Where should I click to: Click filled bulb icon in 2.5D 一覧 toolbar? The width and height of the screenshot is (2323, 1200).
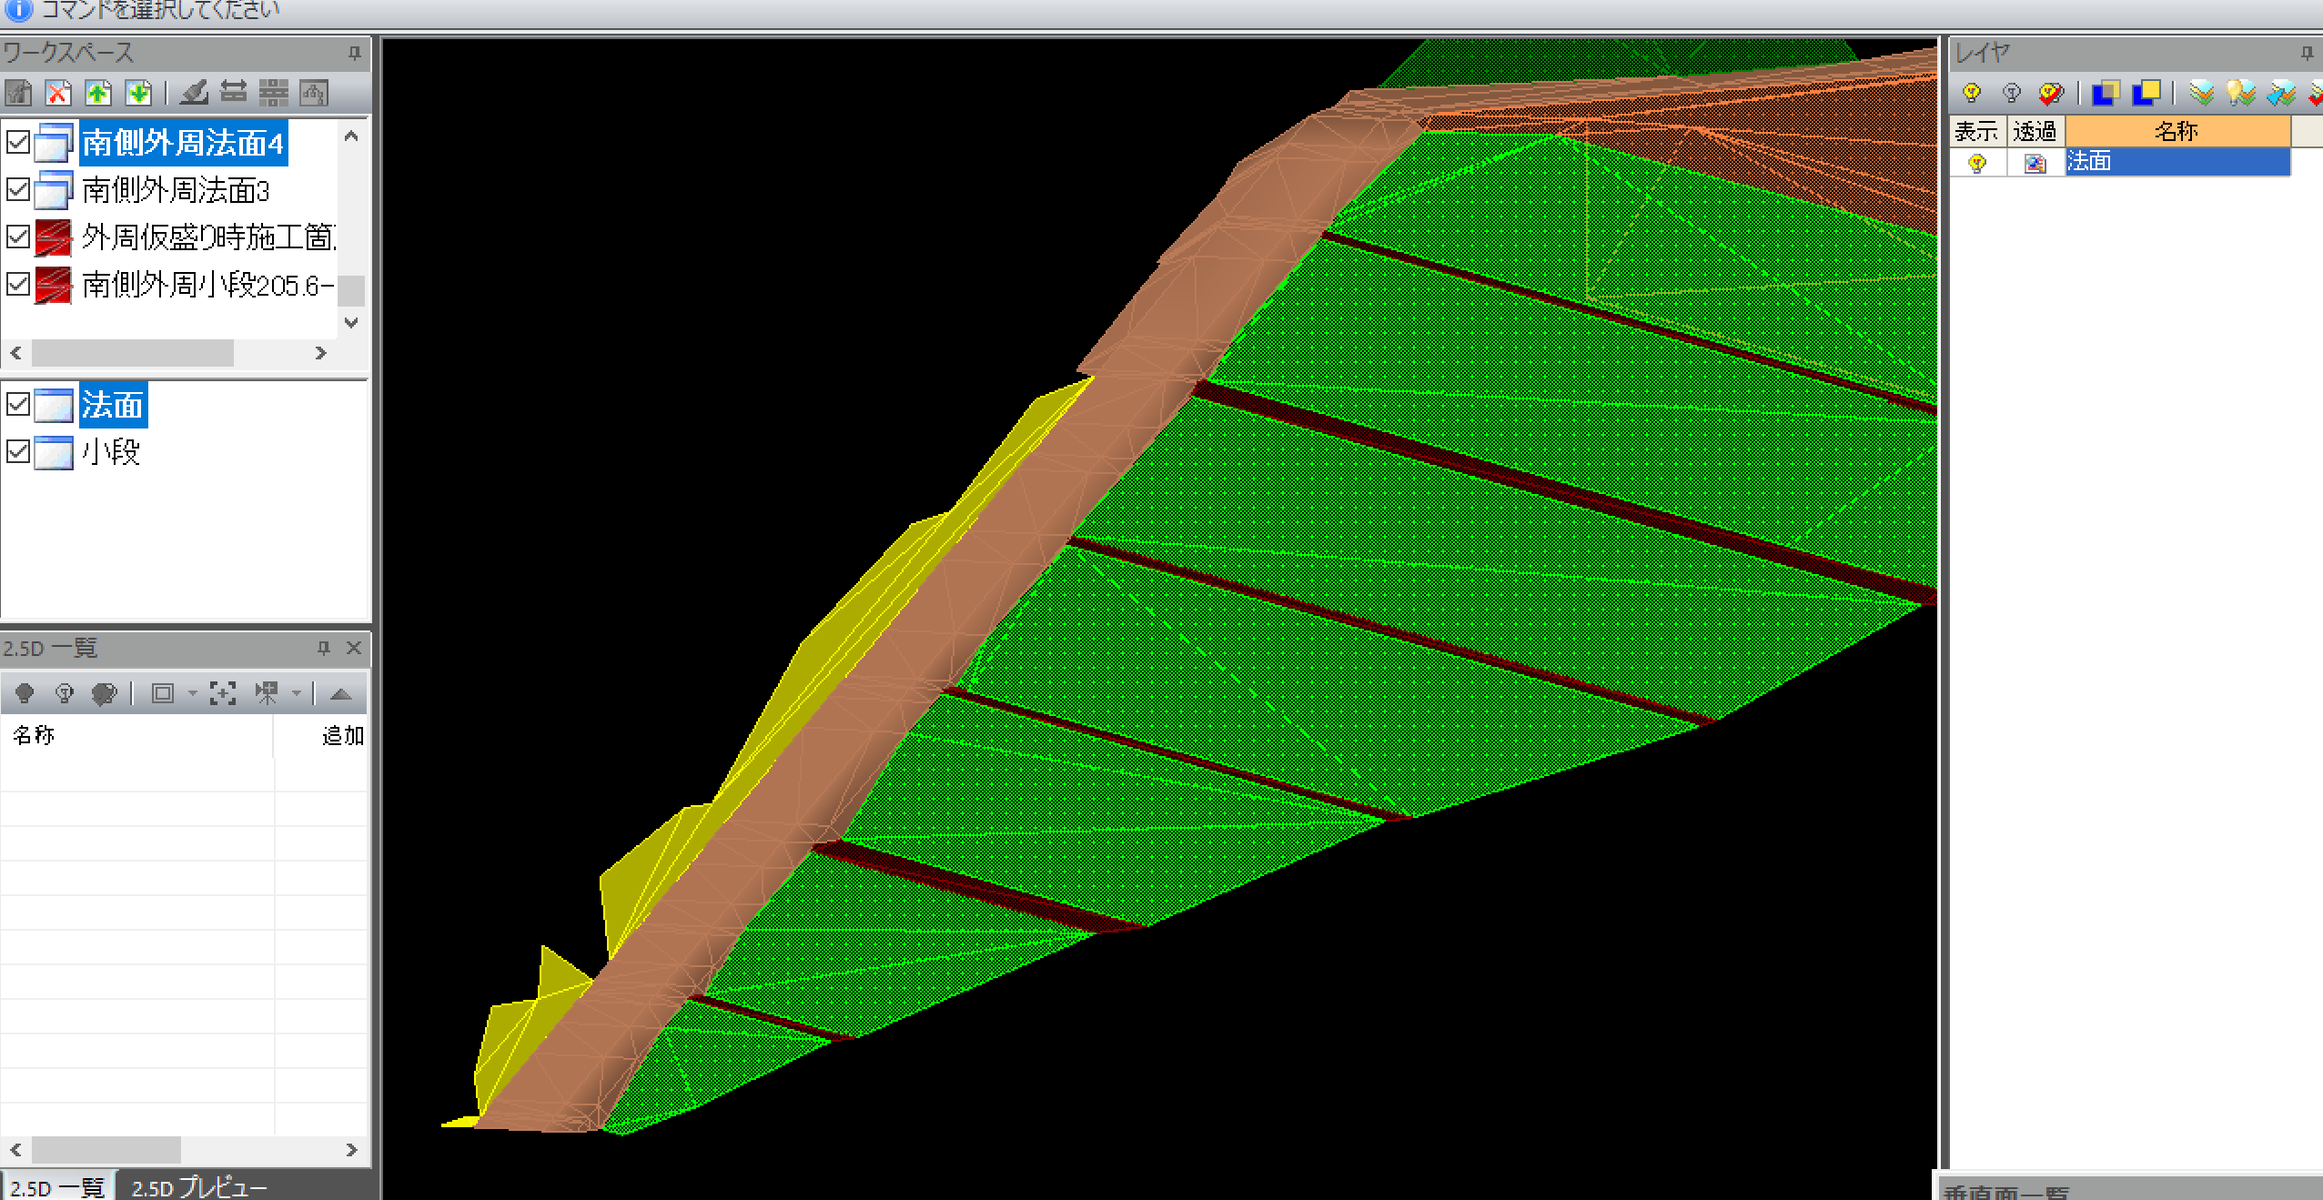pos(25,693)
